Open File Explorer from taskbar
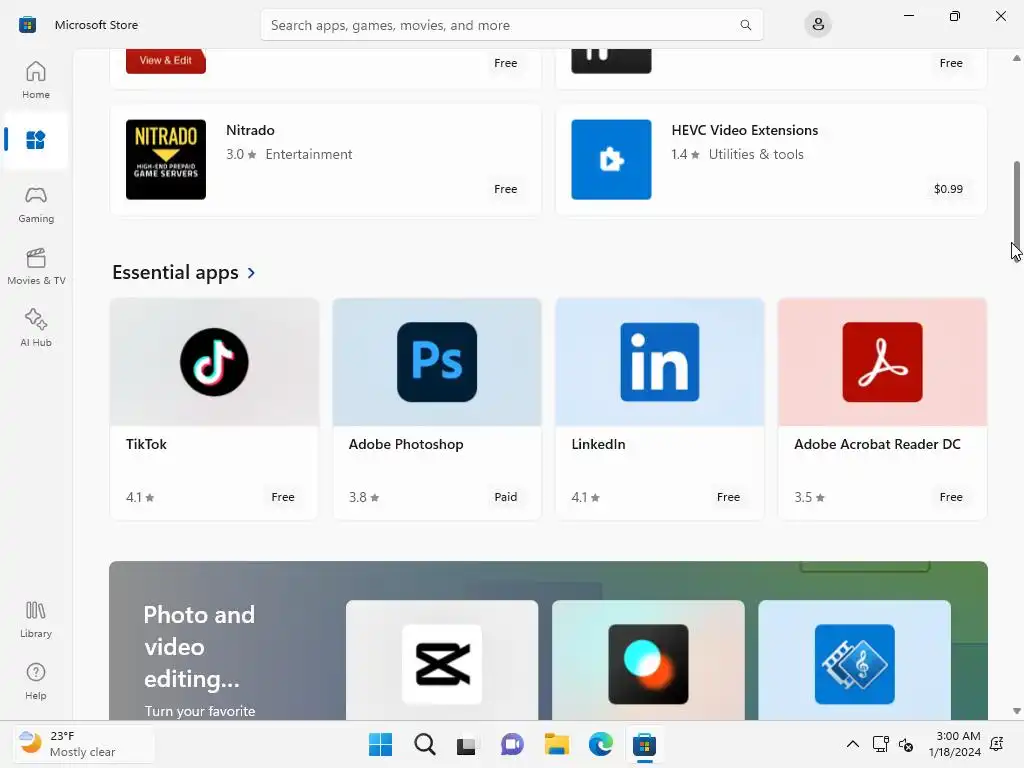The height and width of the screenshot is (768, 1024). tap(557, 744)
